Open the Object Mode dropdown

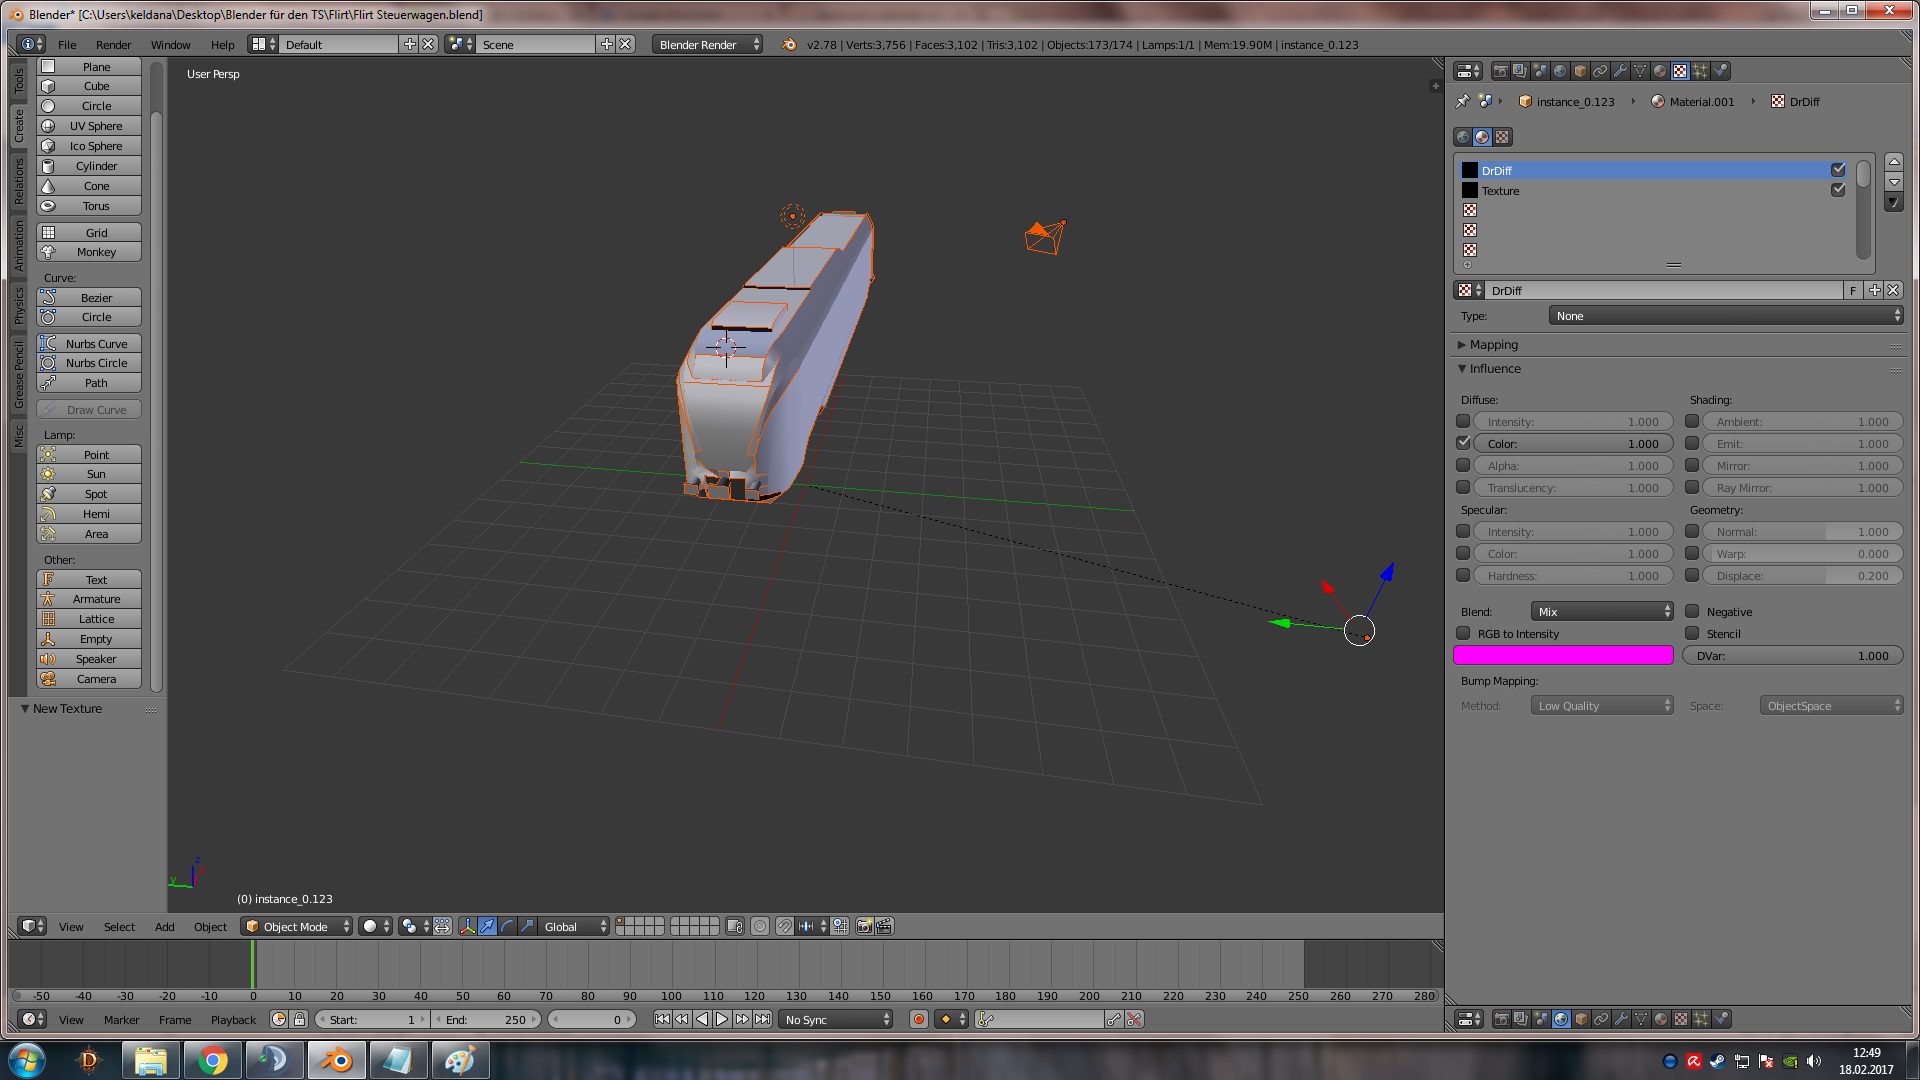point(297,927)
